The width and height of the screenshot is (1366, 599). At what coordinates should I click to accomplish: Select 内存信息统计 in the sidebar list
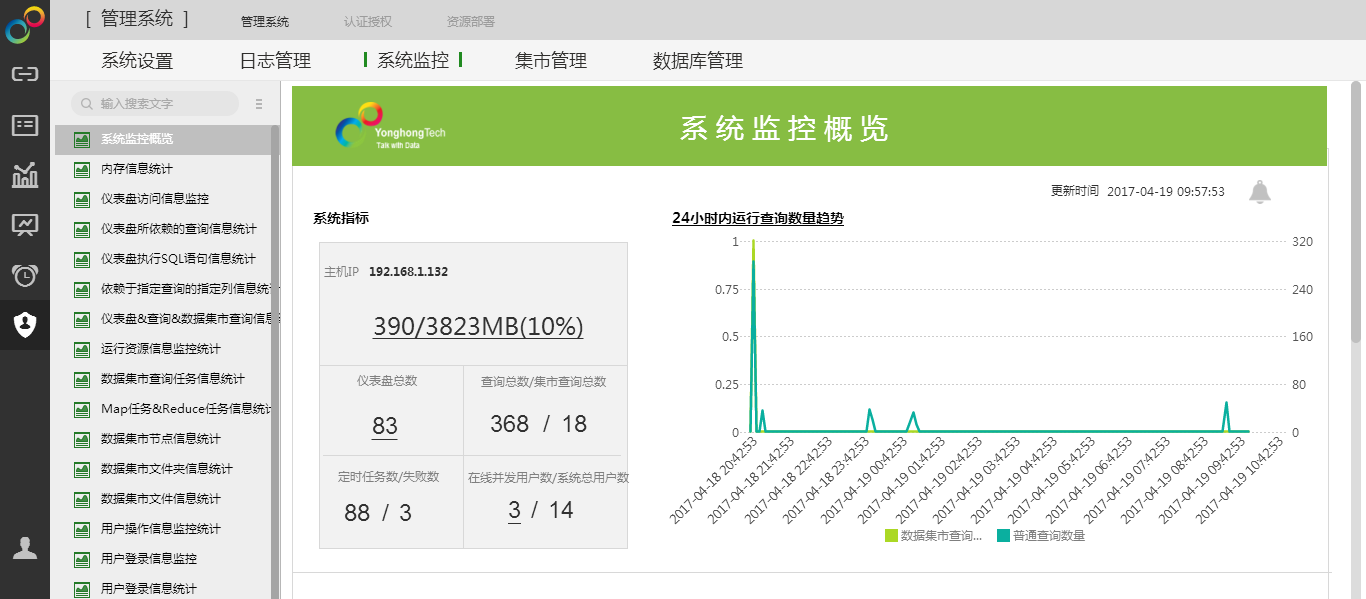point(137,169)
